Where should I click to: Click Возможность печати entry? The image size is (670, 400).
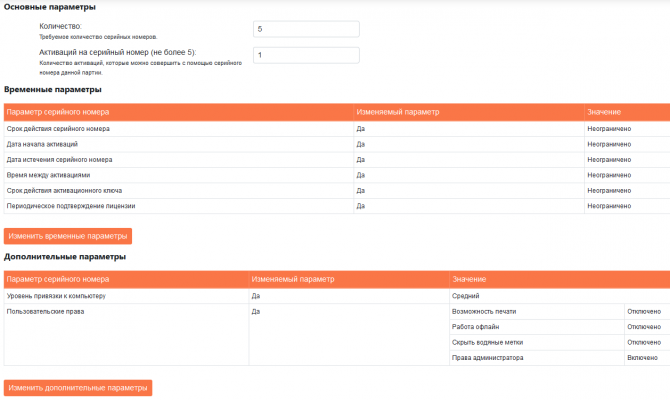click(537, 312)
